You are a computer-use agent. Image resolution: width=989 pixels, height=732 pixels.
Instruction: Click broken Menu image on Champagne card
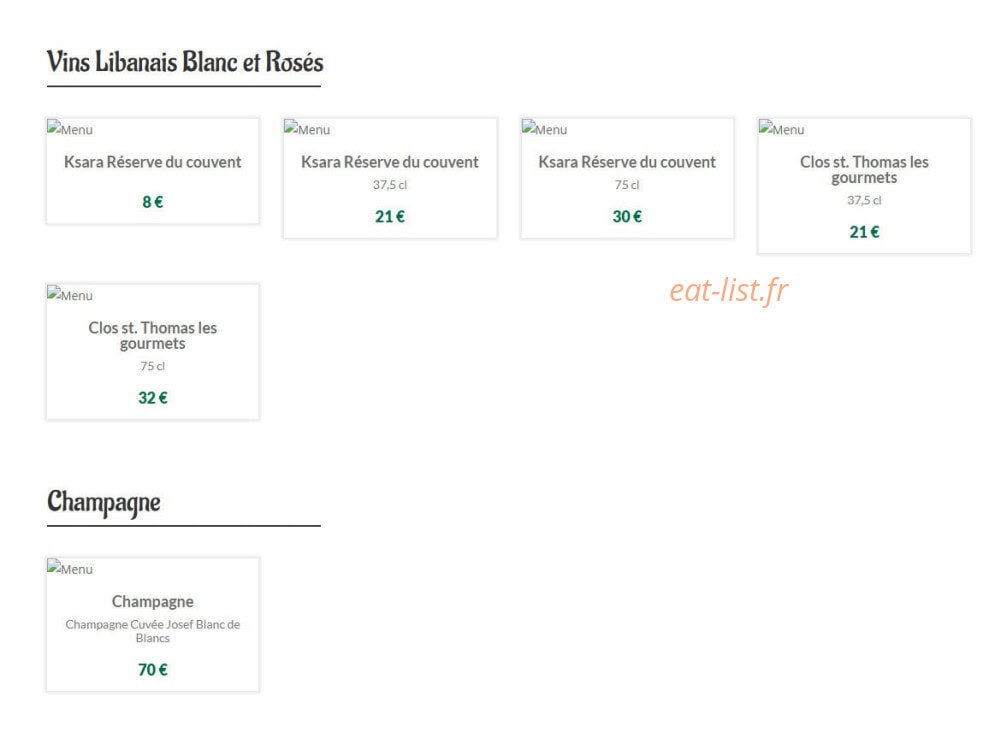70,568
